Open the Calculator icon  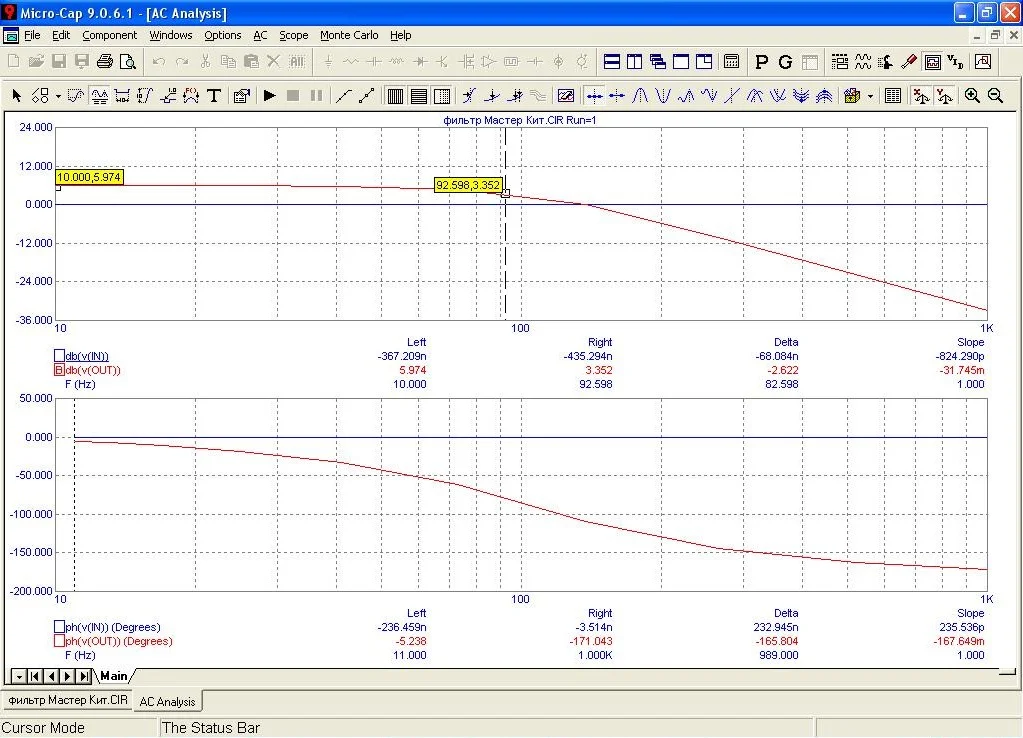pyautogui.click(x=732, y=62)
